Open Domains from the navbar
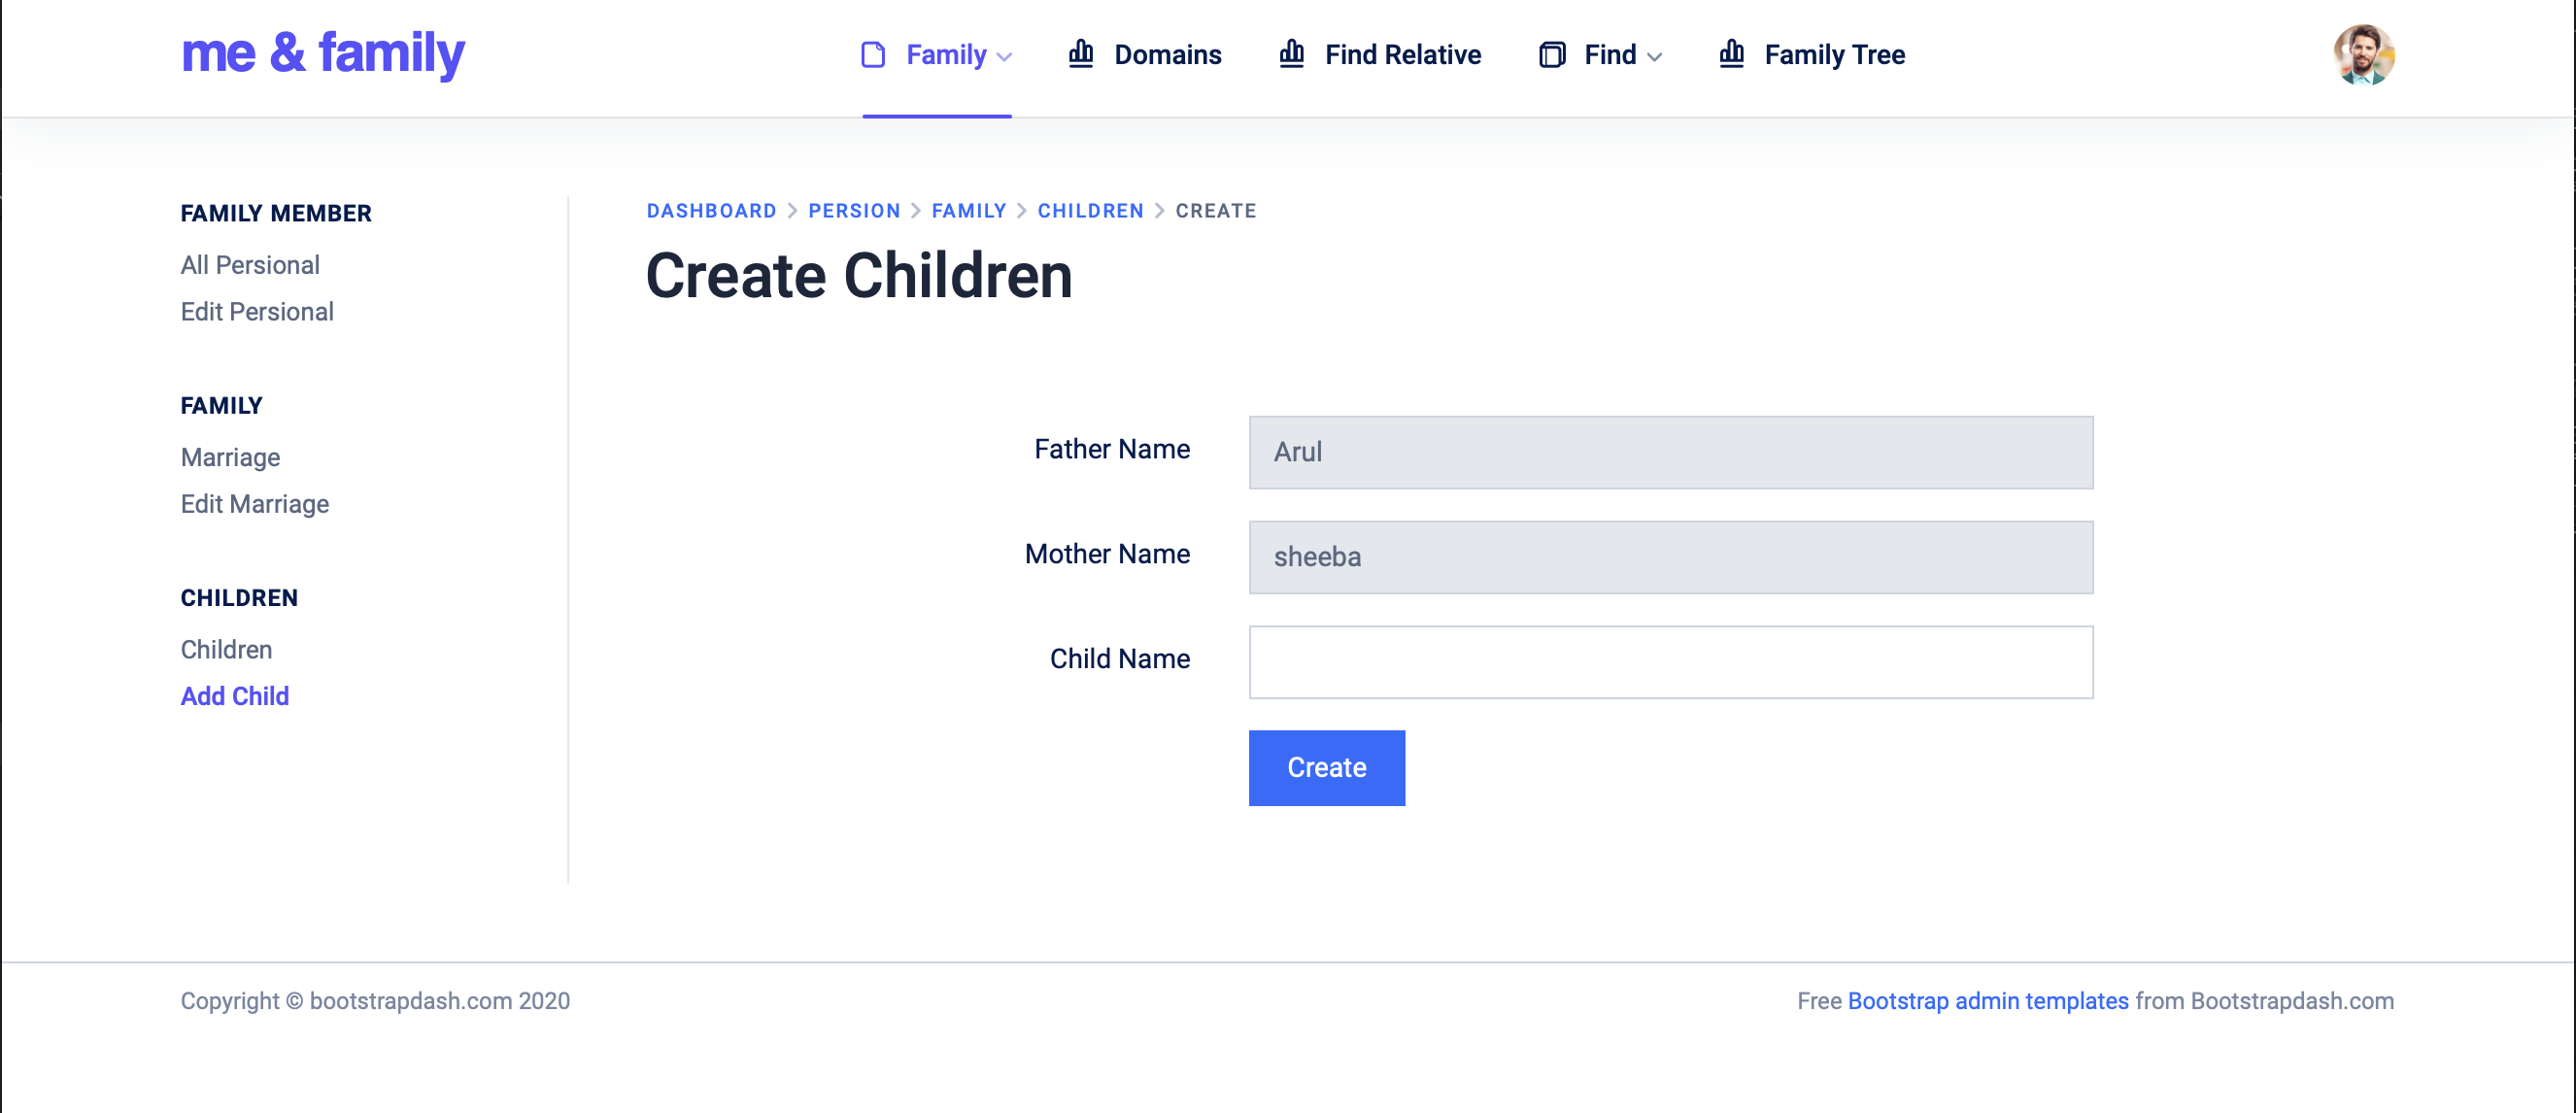 pyautogui.click(x=1167, y=55)
